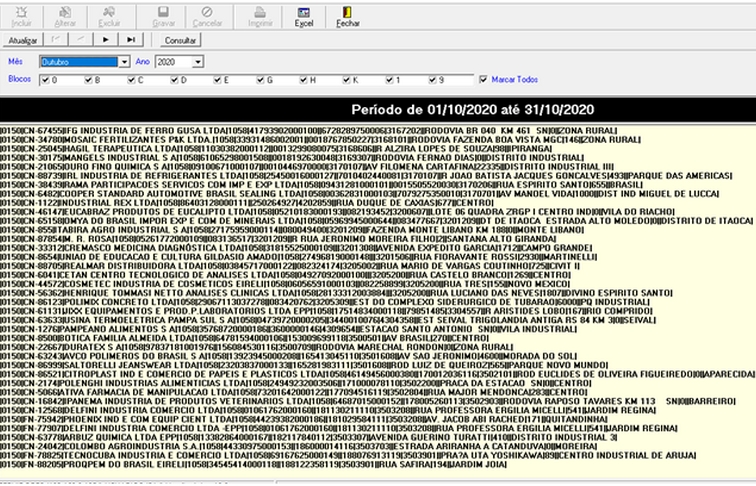The width and height of the screenshot is (756, 486).
Task: Select row for USINA TERMOELETRICA PAMPA SUL
Action: tap(328, 320)
